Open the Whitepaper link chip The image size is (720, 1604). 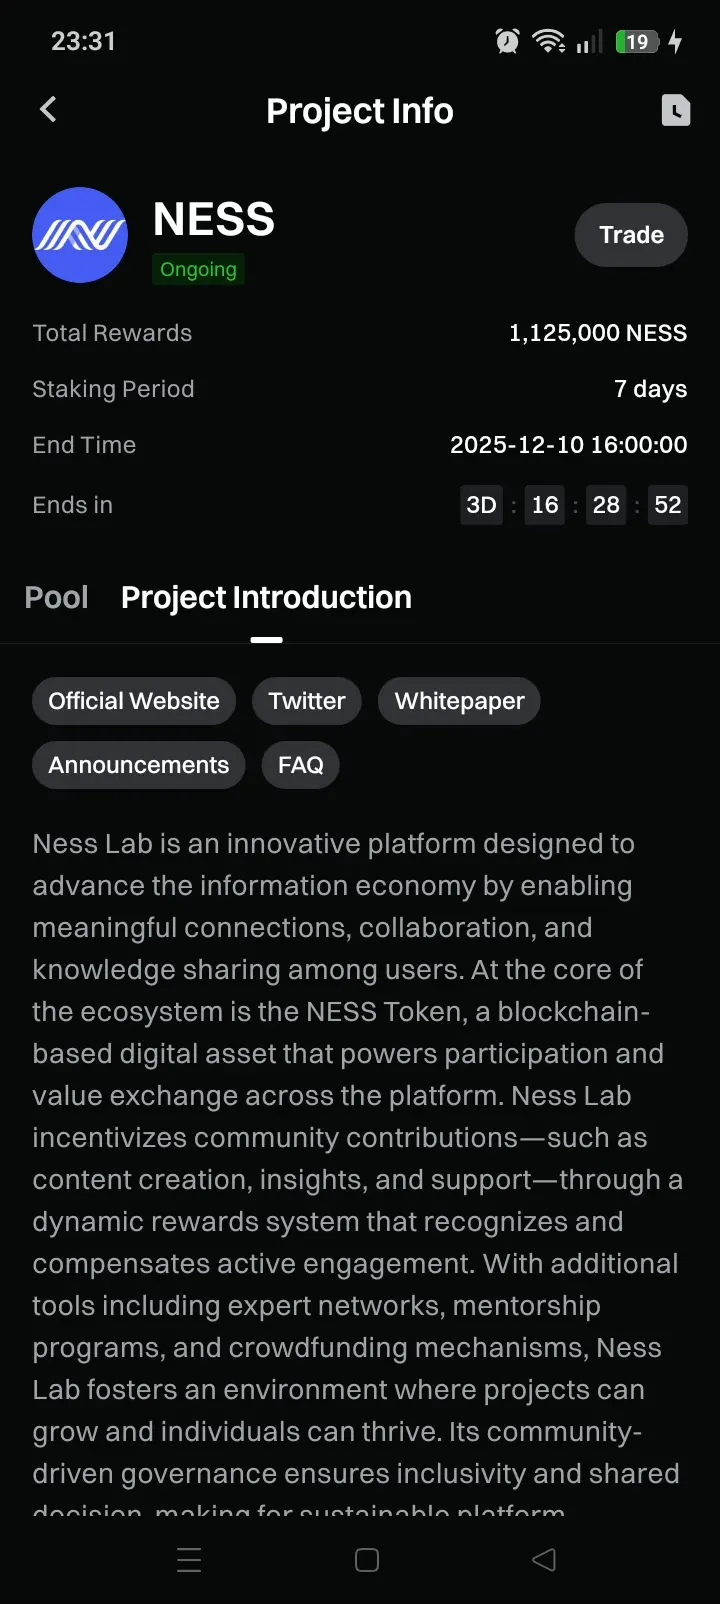click(459, 701)
